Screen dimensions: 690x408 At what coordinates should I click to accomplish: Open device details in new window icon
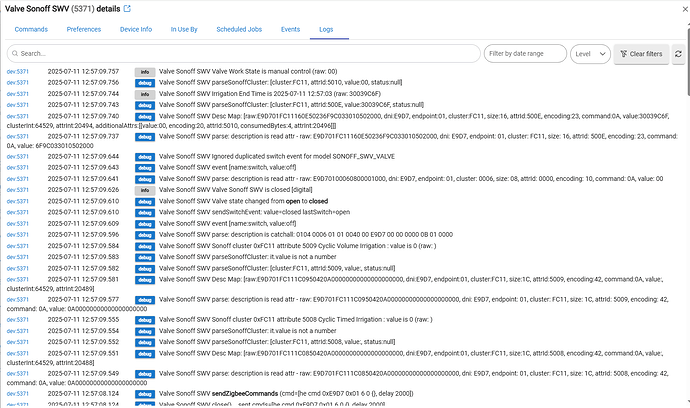(x=127, y=9)
